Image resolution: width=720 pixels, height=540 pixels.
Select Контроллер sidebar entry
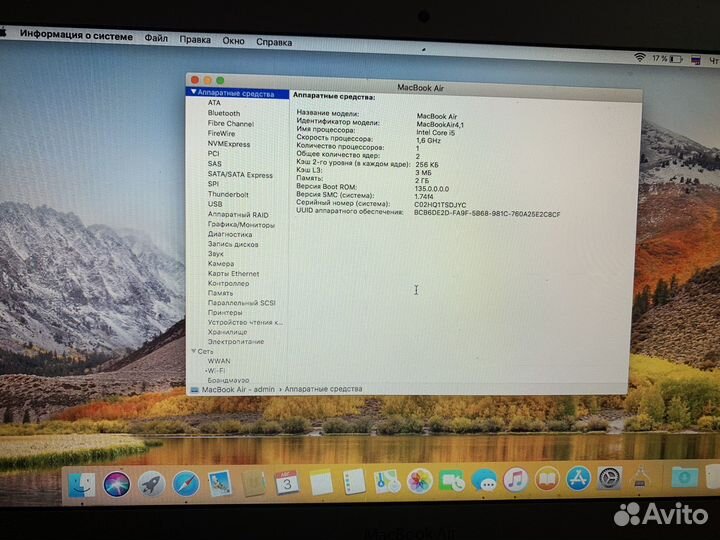click(228, 284)
